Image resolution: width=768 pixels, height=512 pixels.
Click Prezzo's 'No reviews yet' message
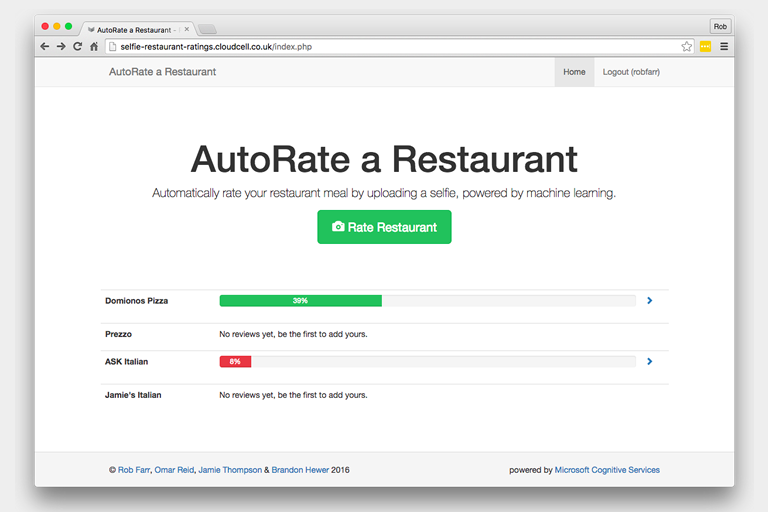pyautogui.click(x=293, y=334)
